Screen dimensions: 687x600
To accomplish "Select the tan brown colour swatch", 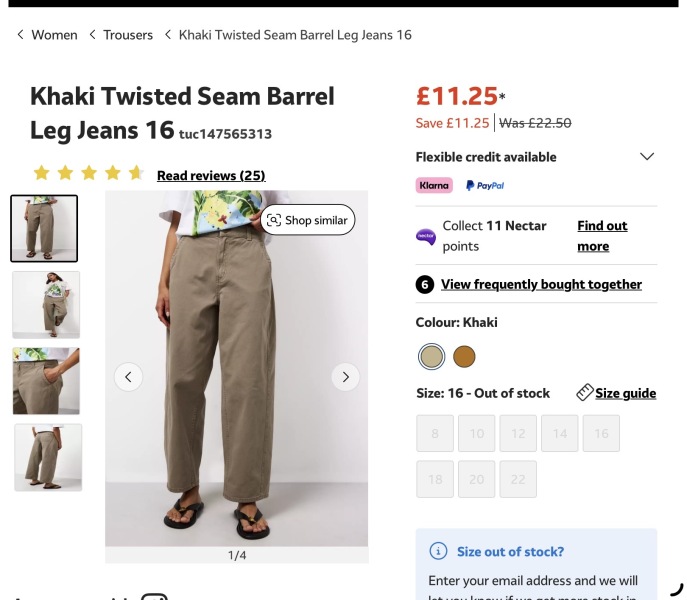I will click(464, 356).
